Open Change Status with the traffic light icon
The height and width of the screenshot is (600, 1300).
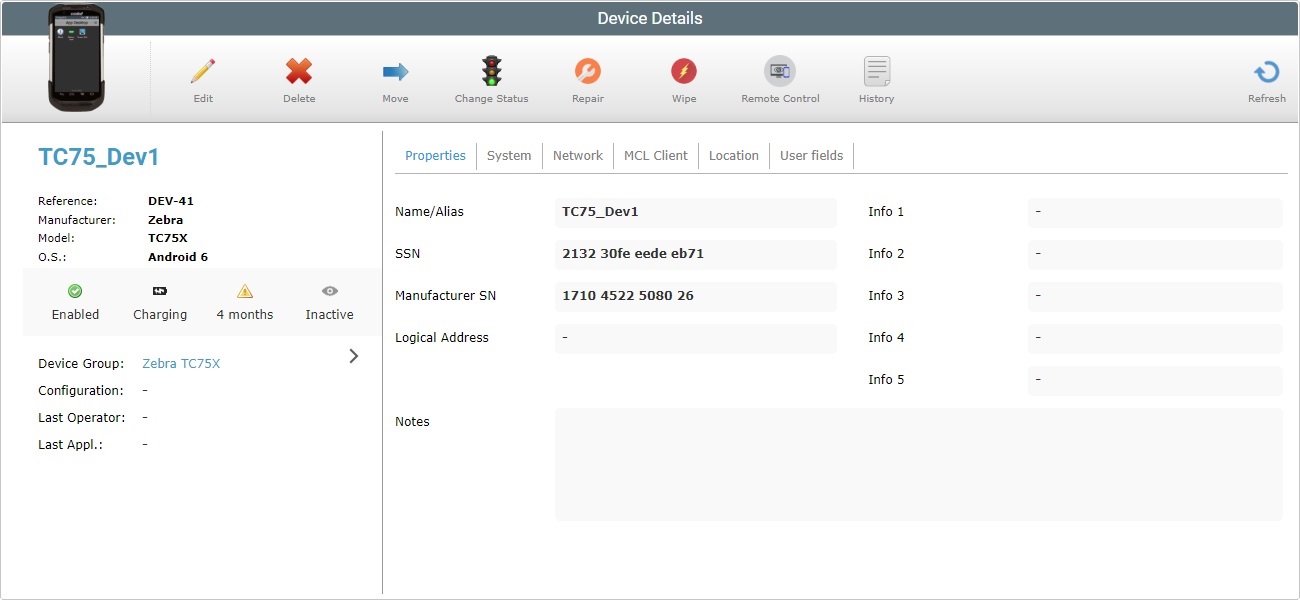[490, 80]
